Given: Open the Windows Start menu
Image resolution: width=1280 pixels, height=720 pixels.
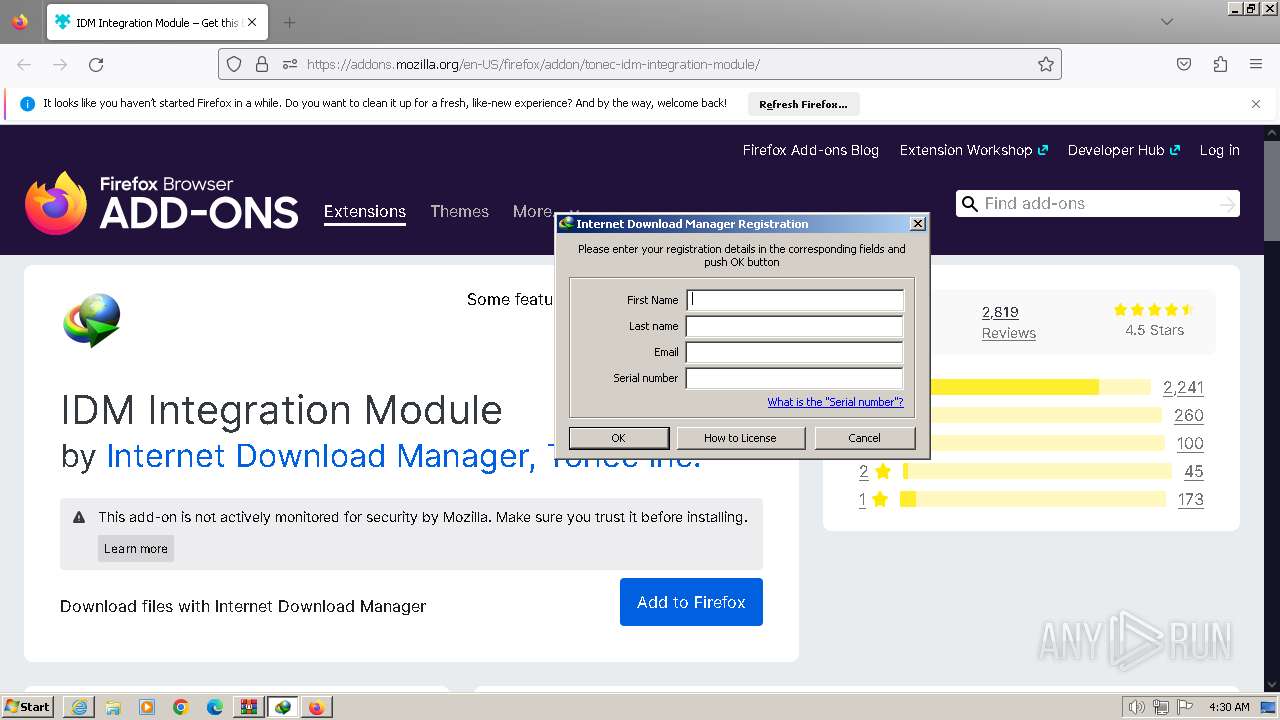Looking at the screenshot, I should [x=28, y=707].
